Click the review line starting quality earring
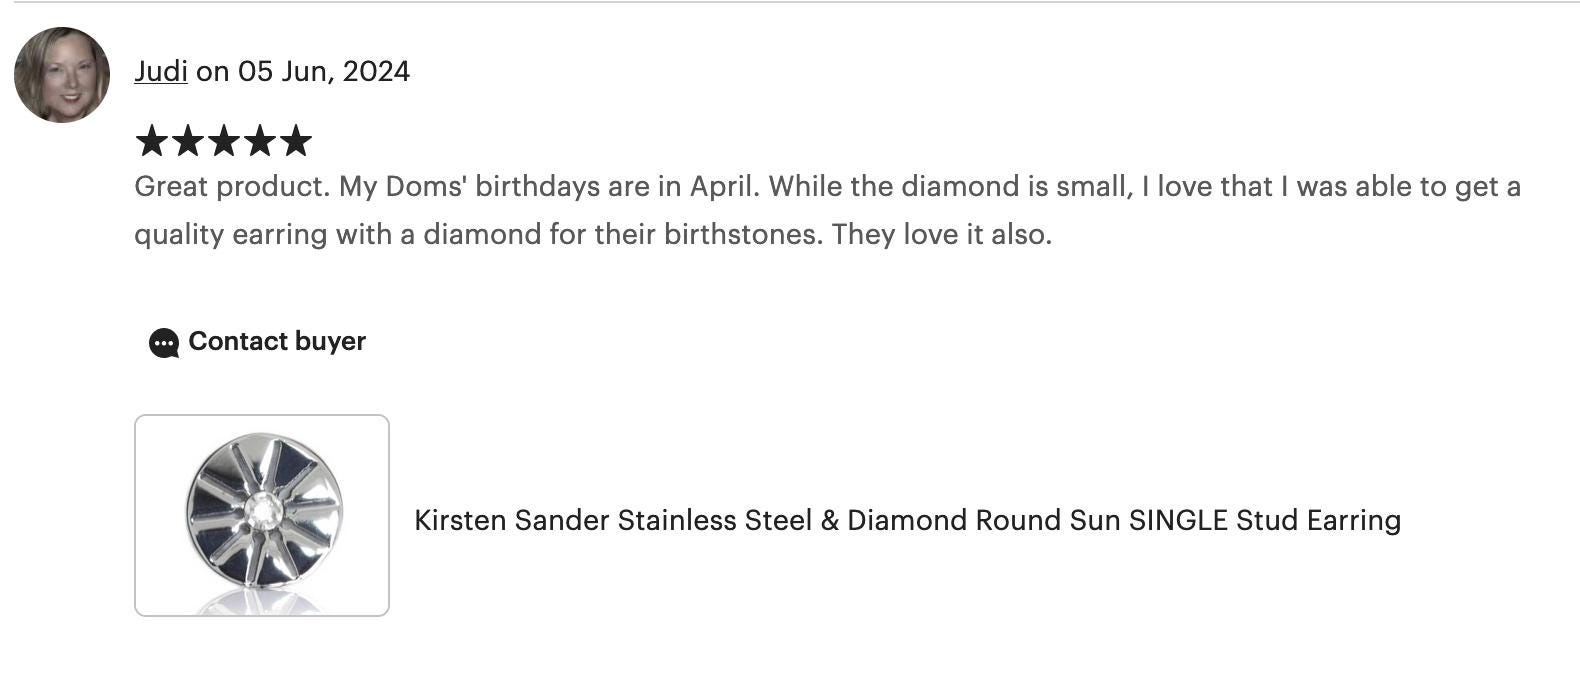Screen dimensions: 1580x694 593,235
